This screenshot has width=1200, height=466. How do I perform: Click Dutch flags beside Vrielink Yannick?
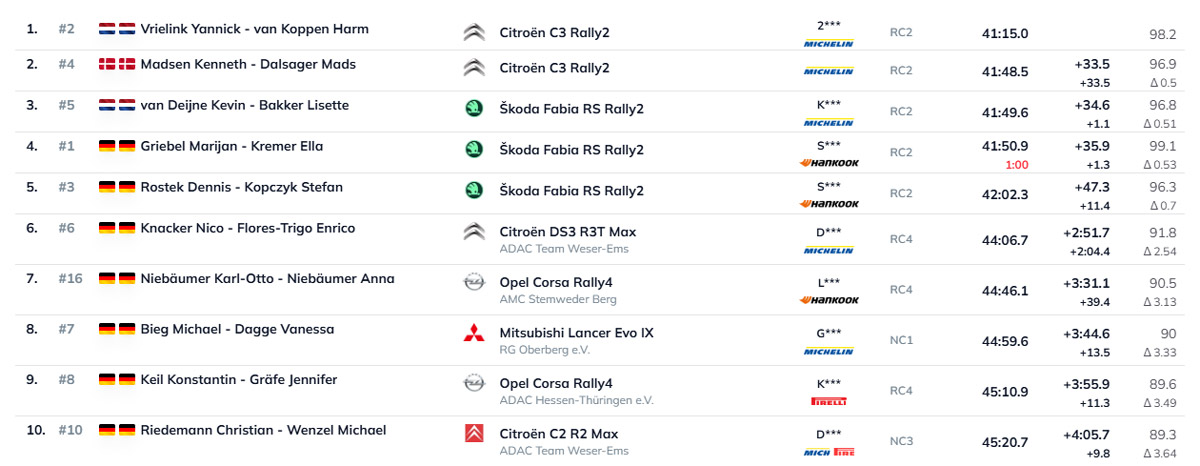click(x=117, y=29)
